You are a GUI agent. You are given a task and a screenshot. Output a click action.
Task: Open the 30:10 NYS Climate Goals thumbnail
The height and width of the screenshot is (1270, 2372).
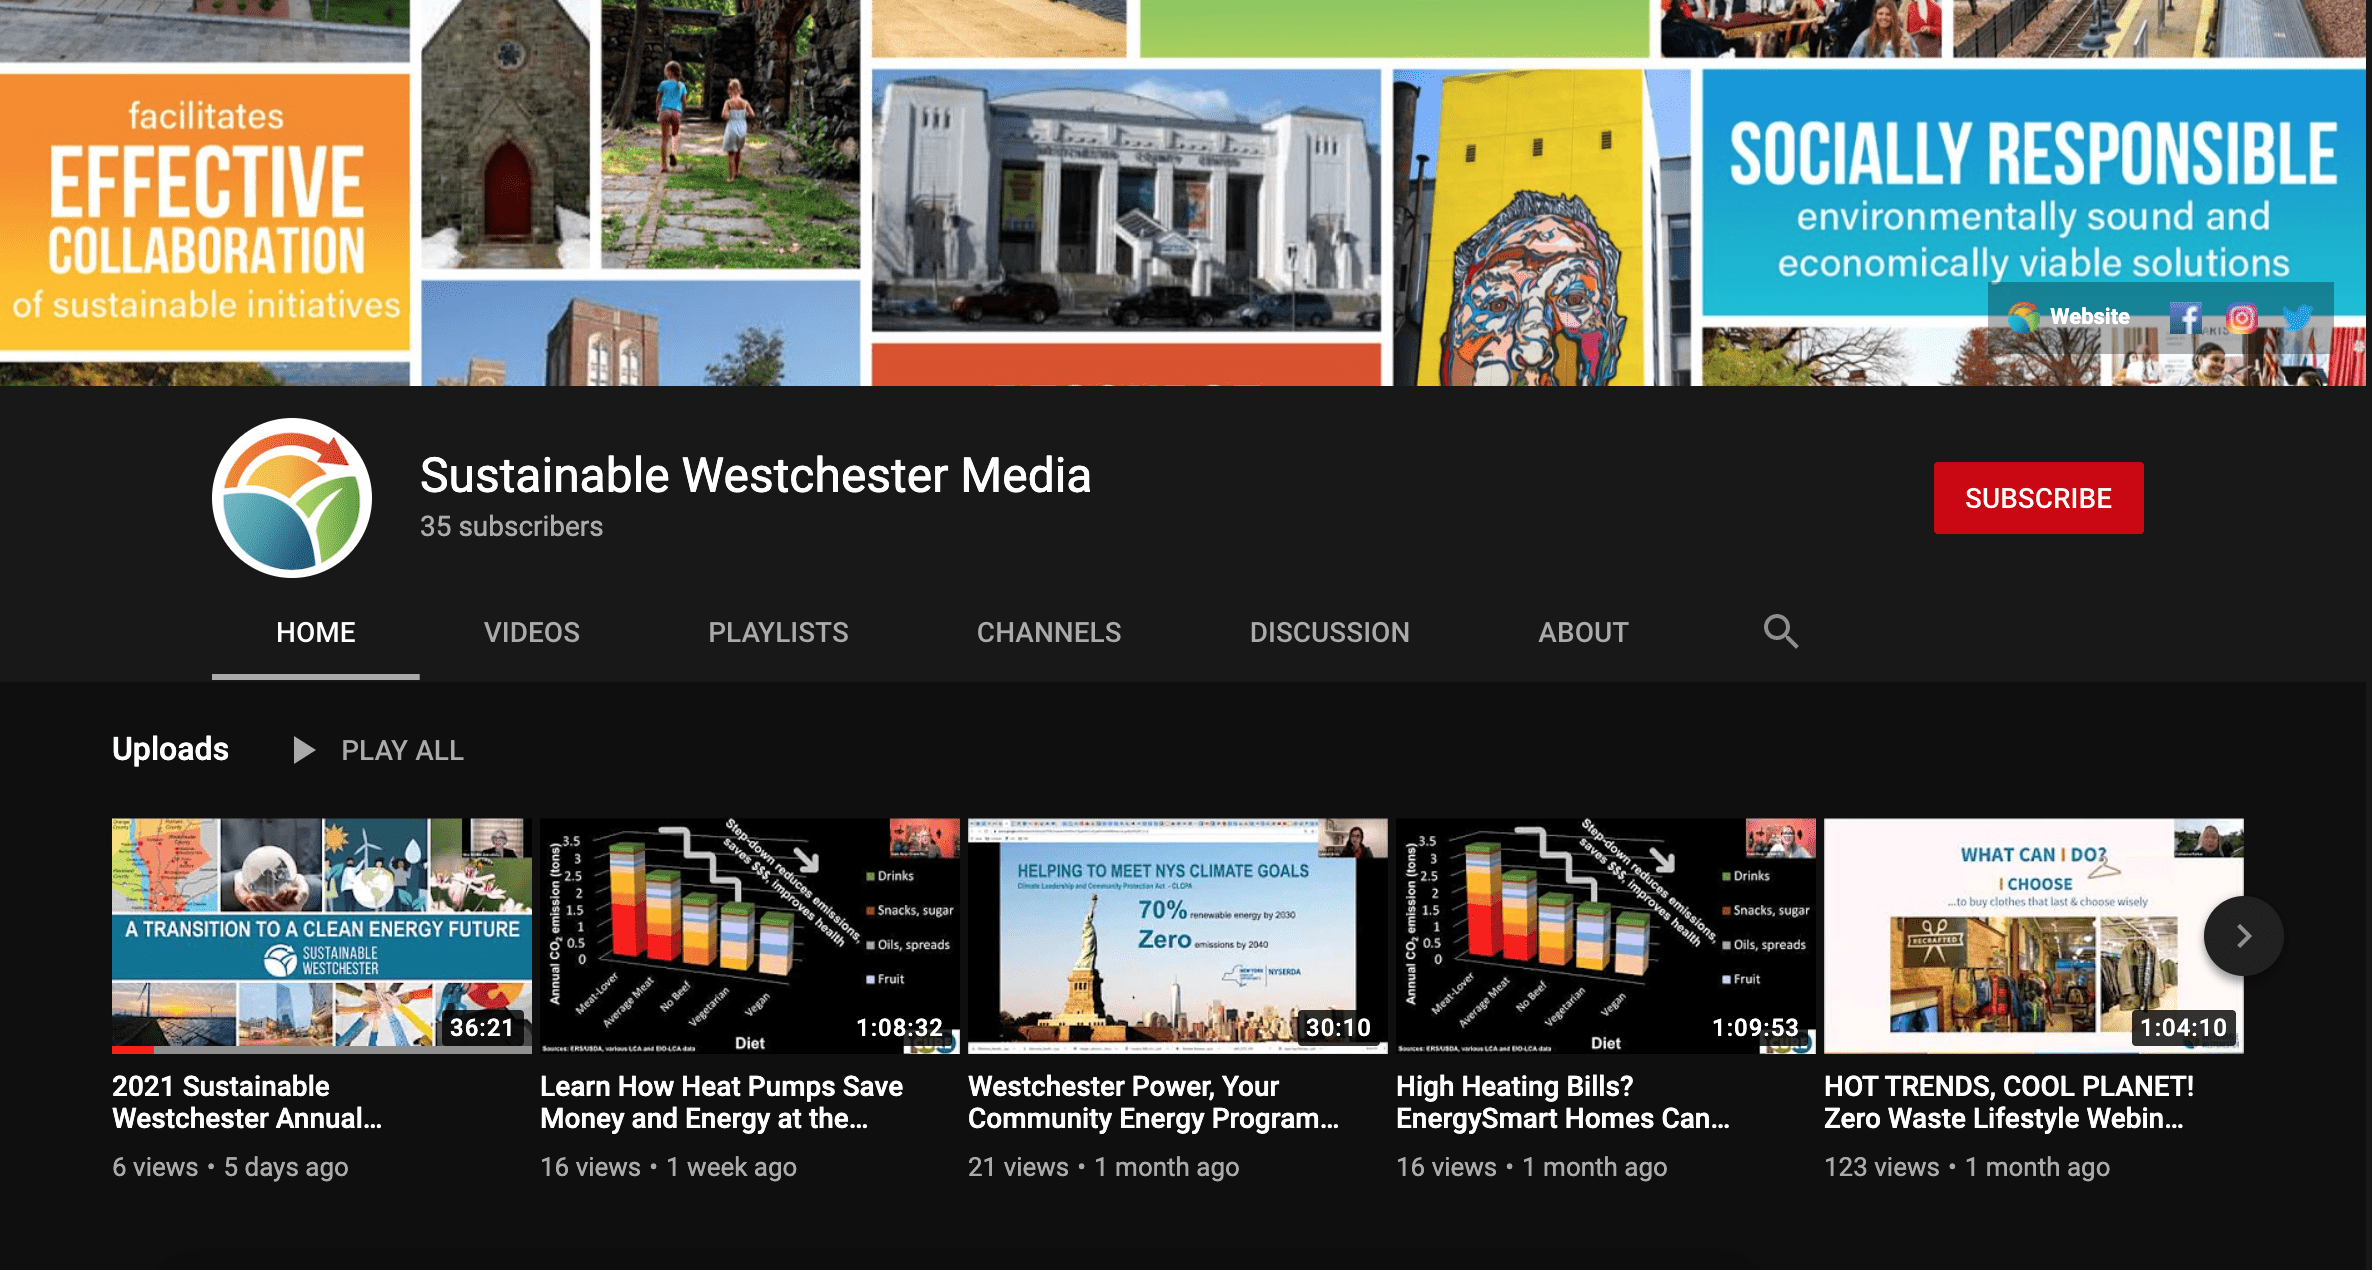1178,936
